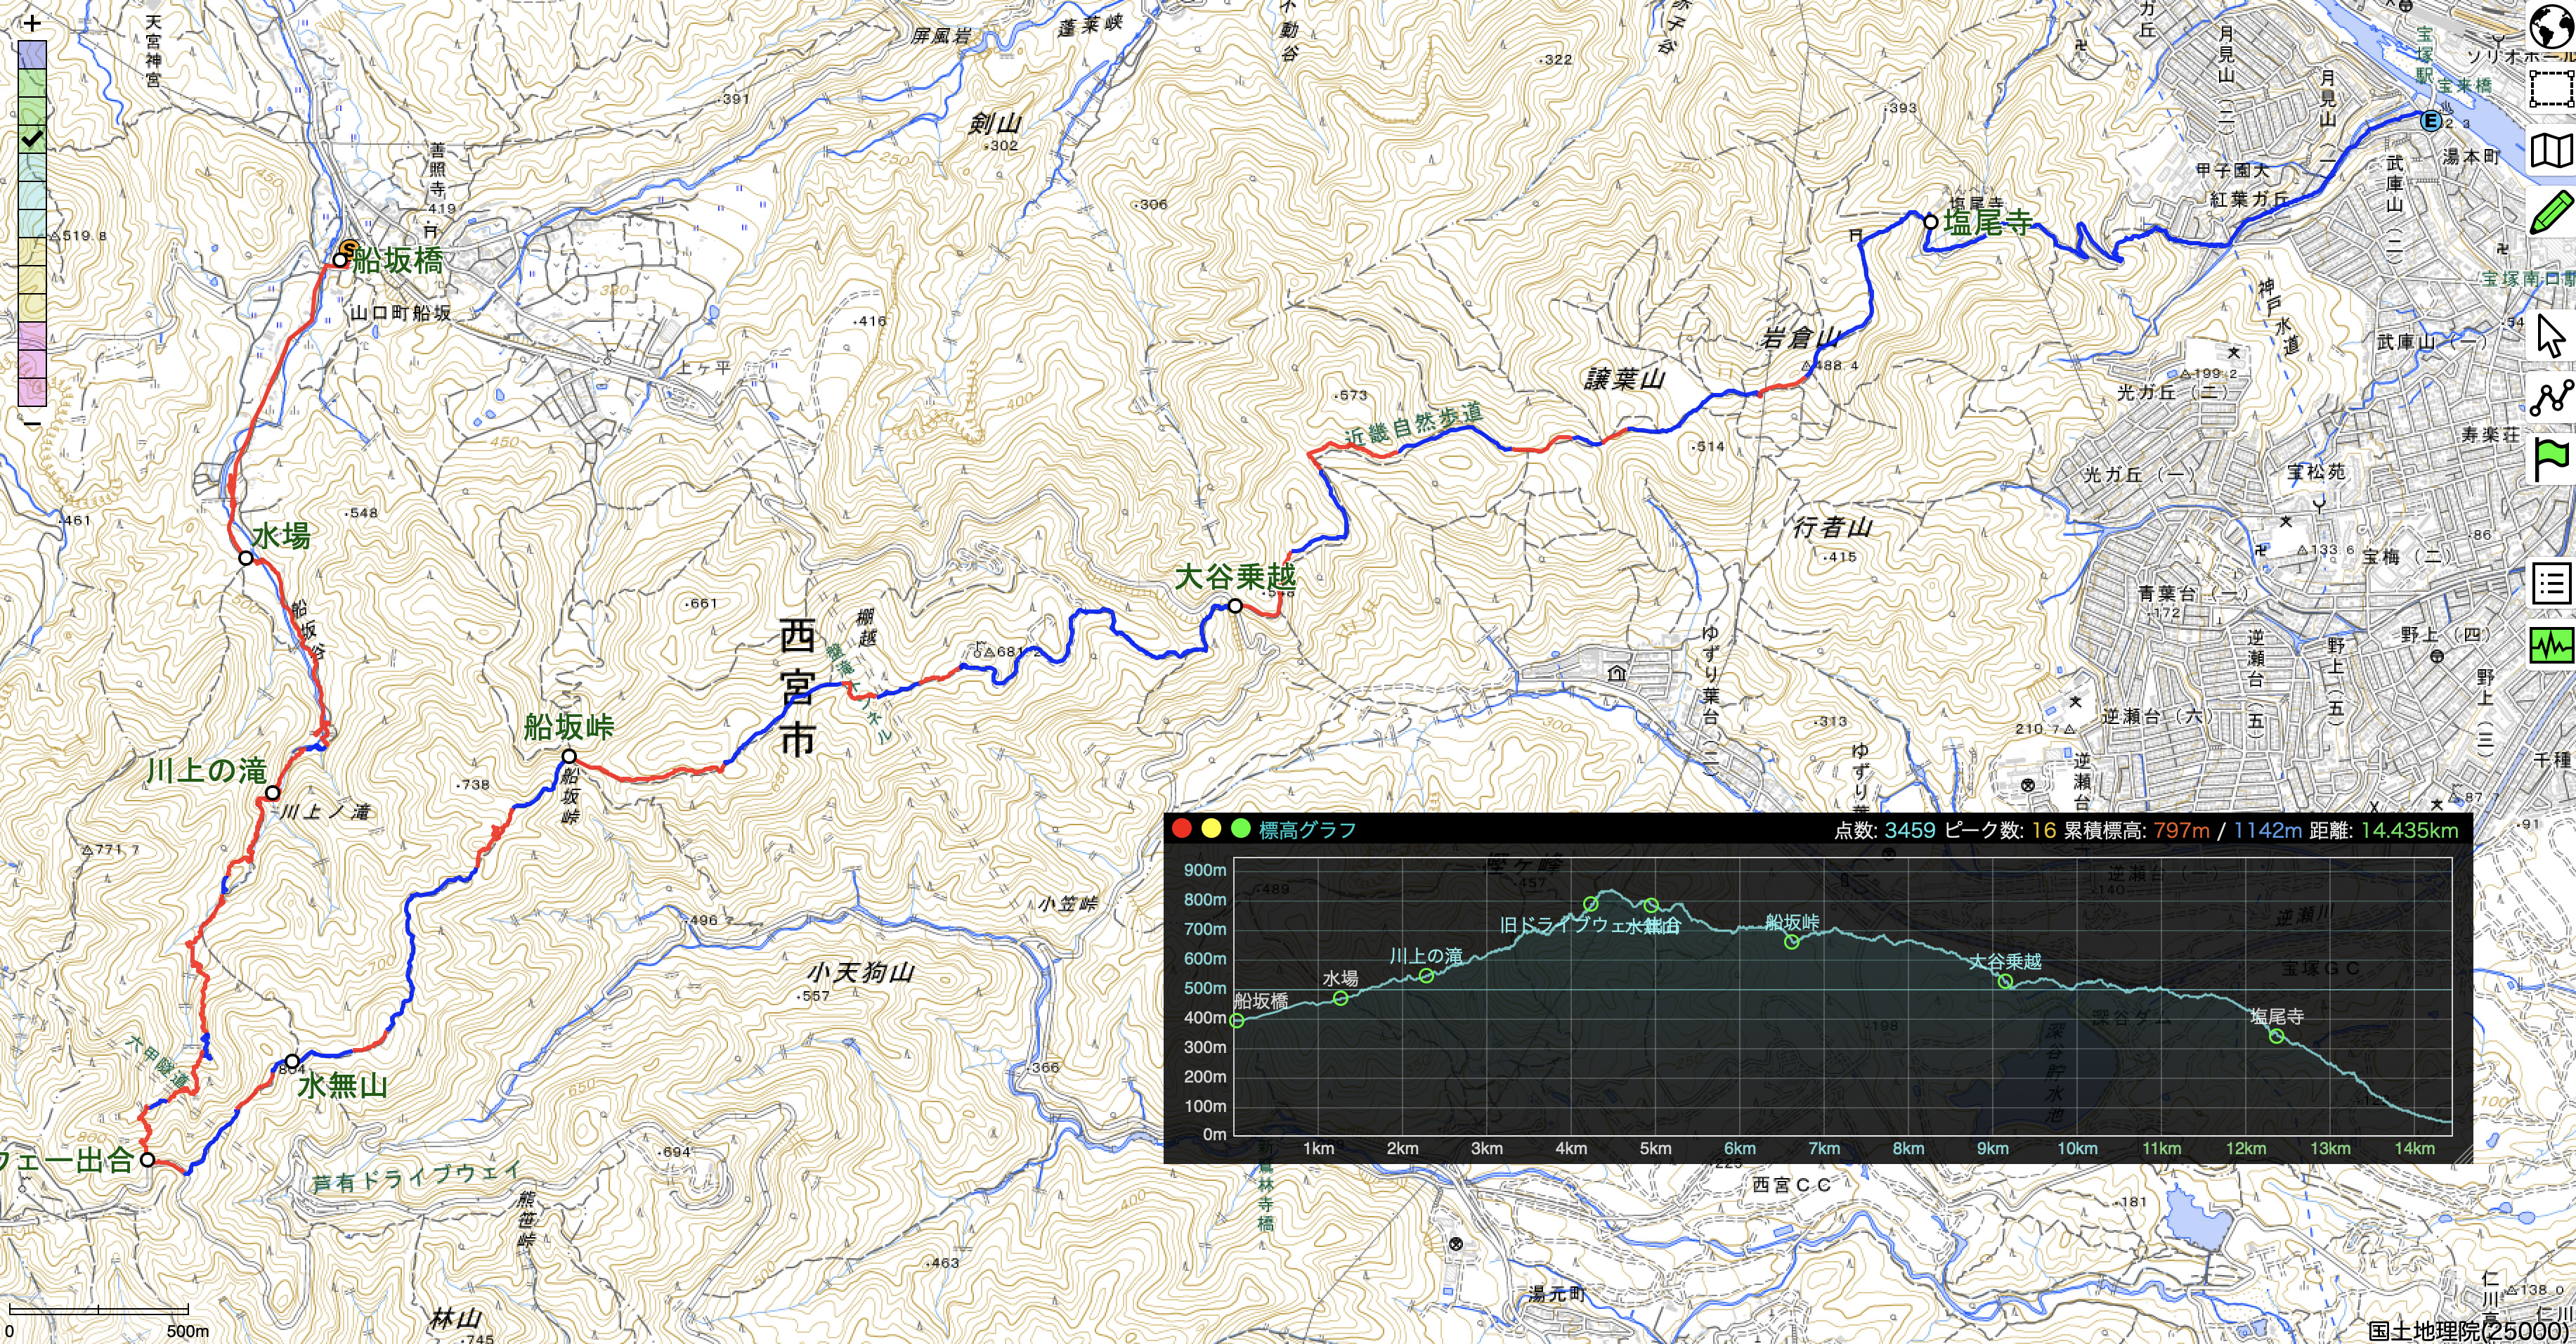This screenshot has width=2576, height=1344.
Task: Open the list panel icon
Action: point(2551,583)
